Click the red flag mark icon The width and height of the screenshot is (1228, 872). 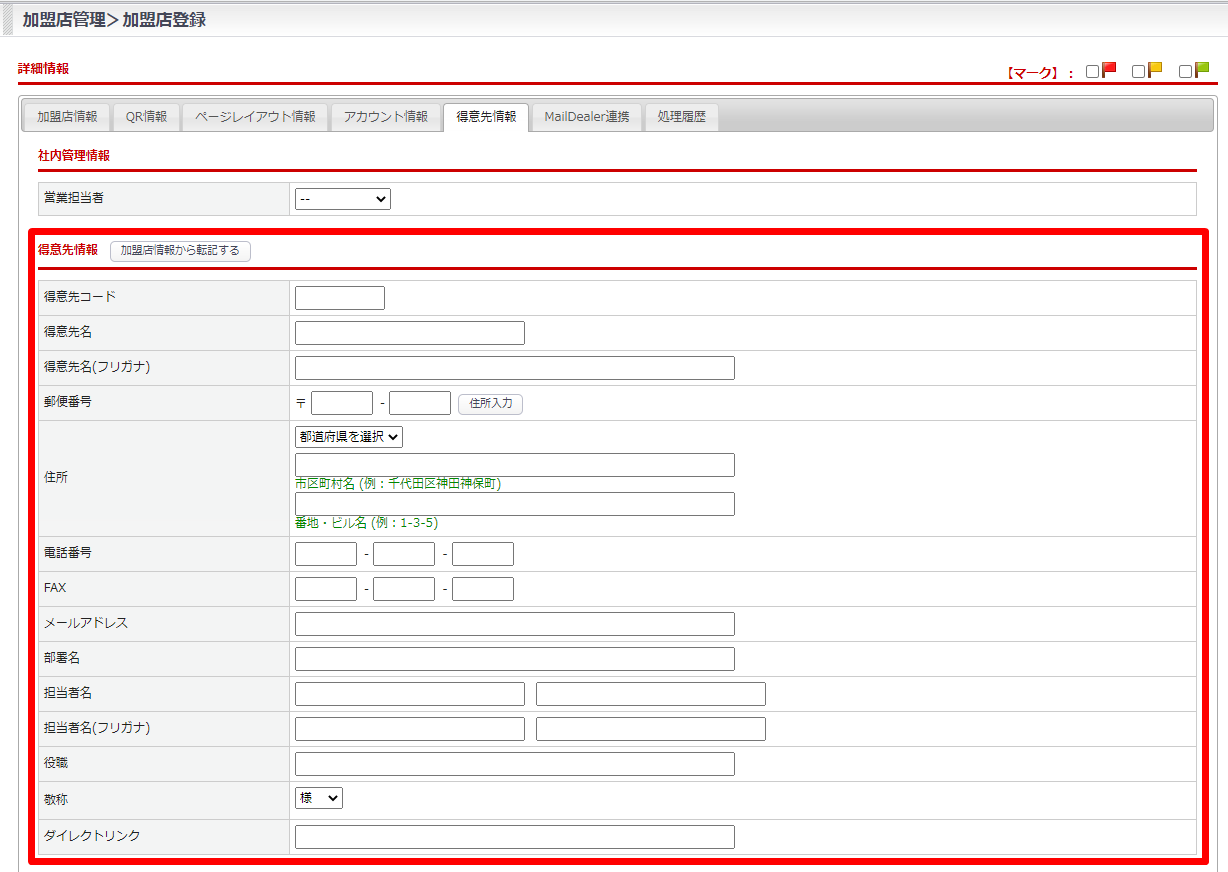click(1108, 70)
